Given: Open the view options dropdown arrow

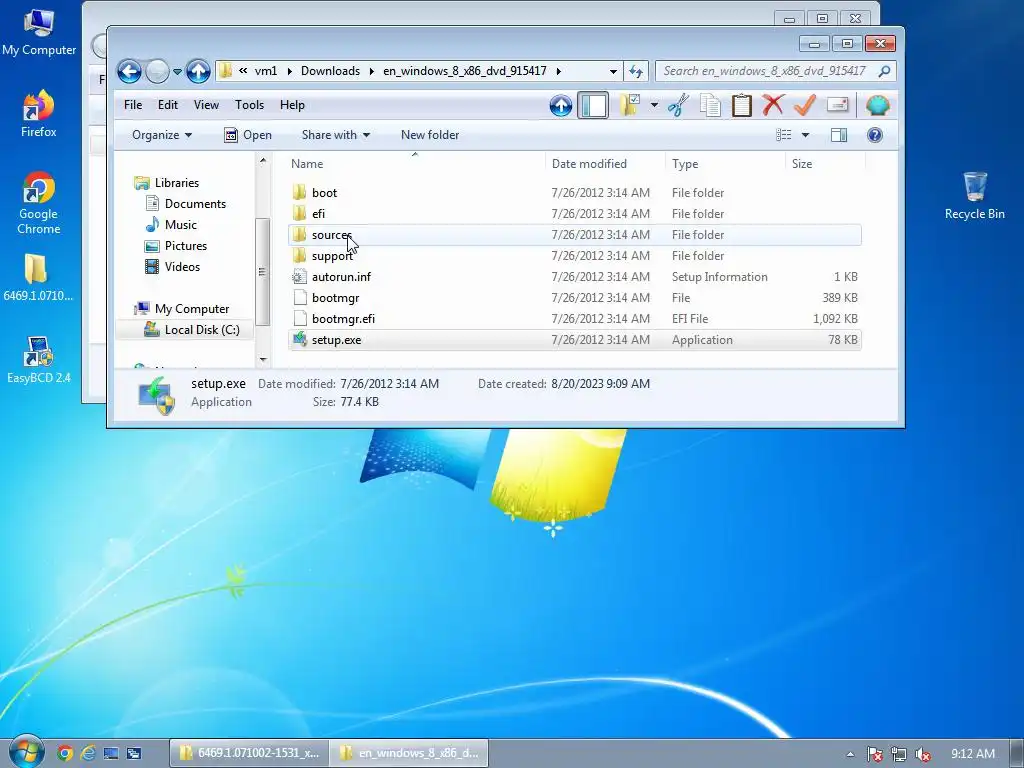Looking at the screenshot, I should tap(805, 135).
